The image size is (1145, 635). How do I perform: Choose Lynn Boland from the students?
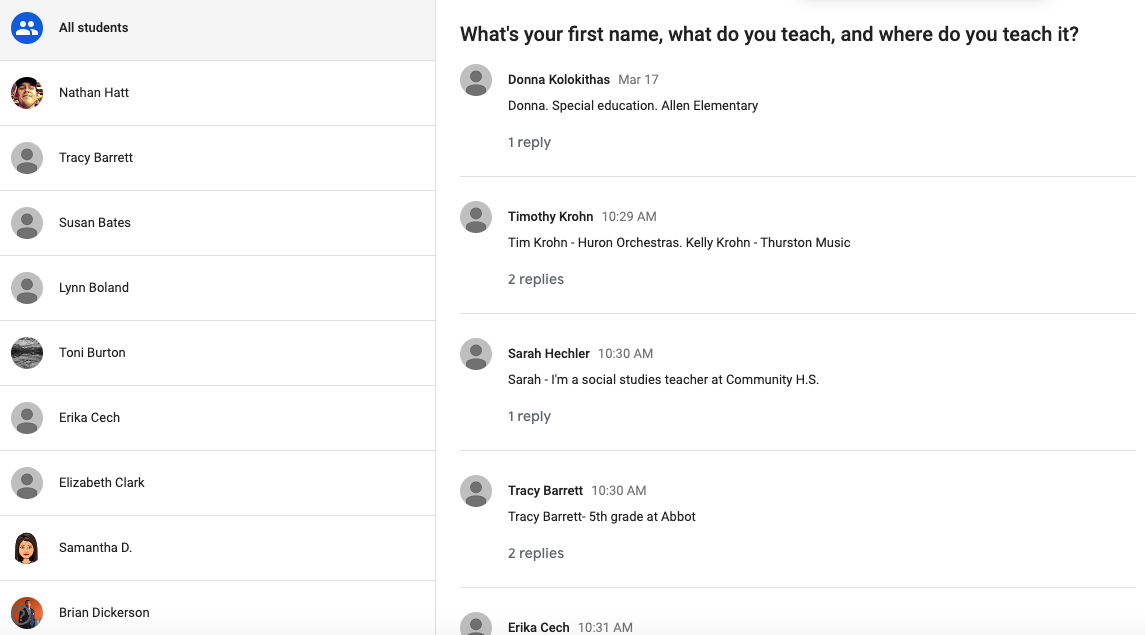point(218,288)
